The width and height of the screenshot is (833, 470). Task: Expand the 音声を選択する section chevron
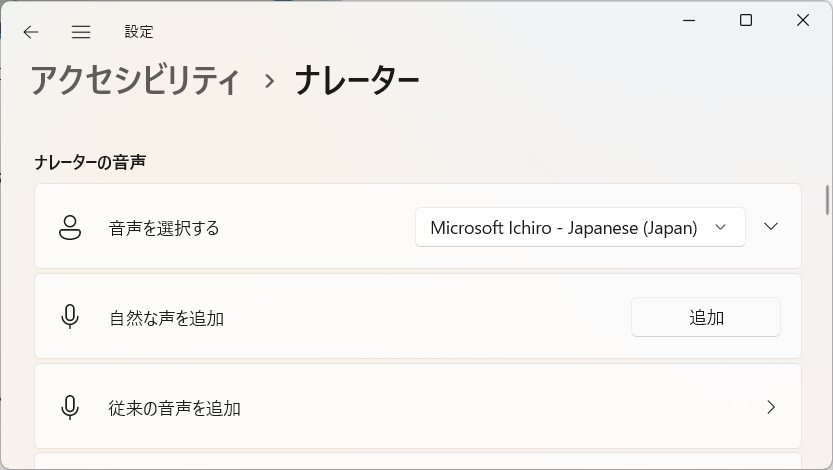click(x=771, y=227)
